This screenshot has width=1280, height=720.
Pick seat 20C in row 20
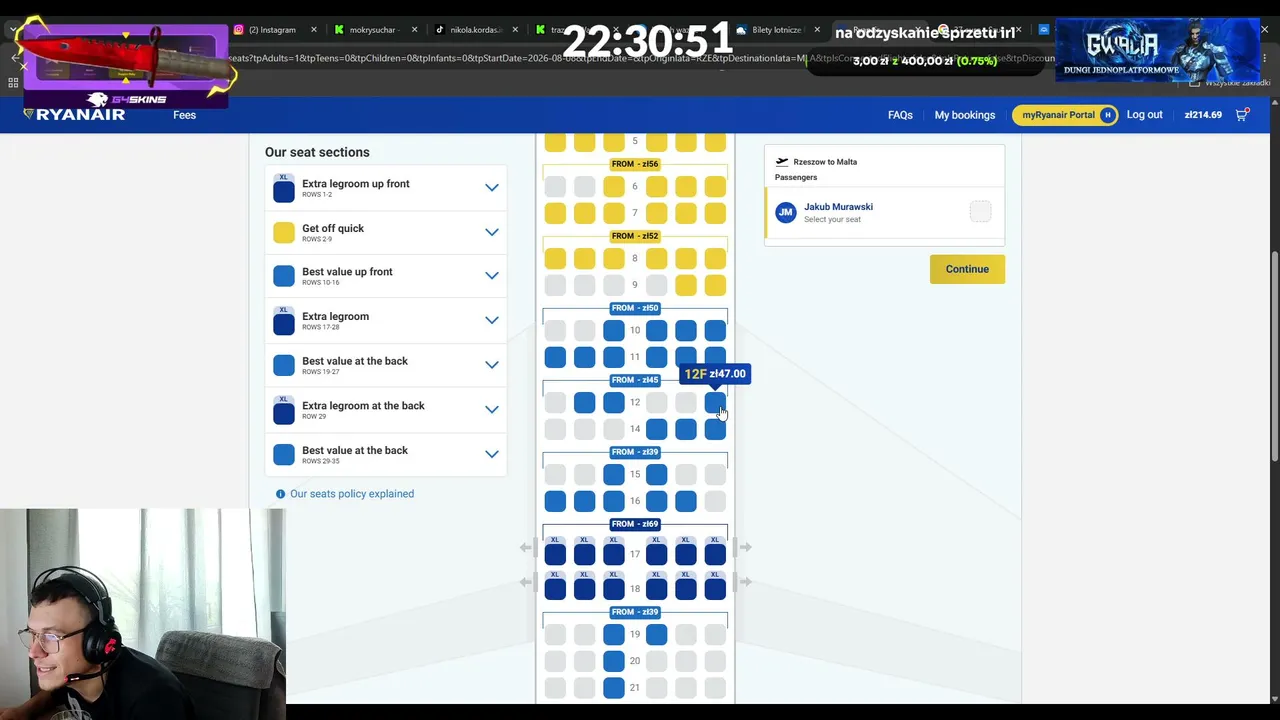pyautogui.click(x=613, y=661)
